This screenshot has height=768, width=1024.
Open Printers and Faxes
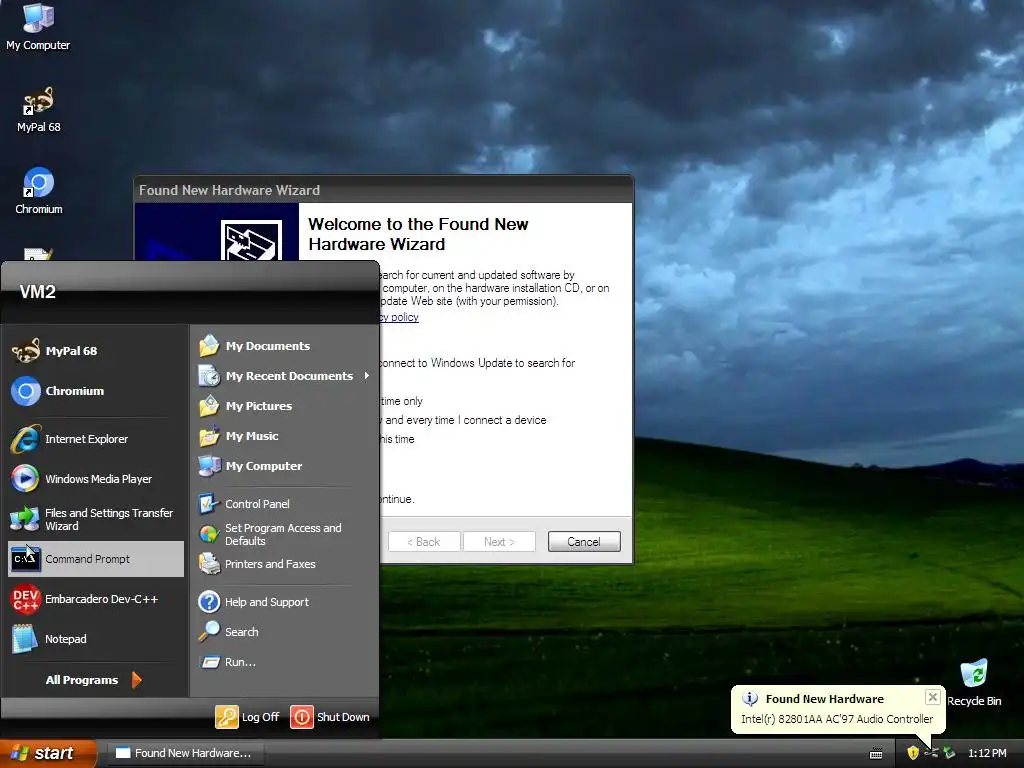tap(283, 564)
